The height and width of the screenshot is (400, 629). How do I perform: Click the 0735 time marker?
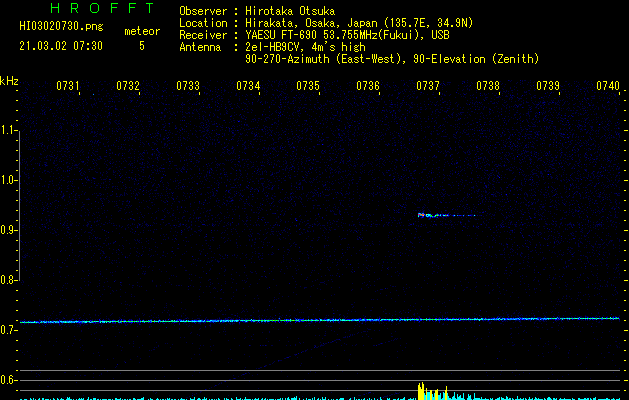tap(308, 86)
